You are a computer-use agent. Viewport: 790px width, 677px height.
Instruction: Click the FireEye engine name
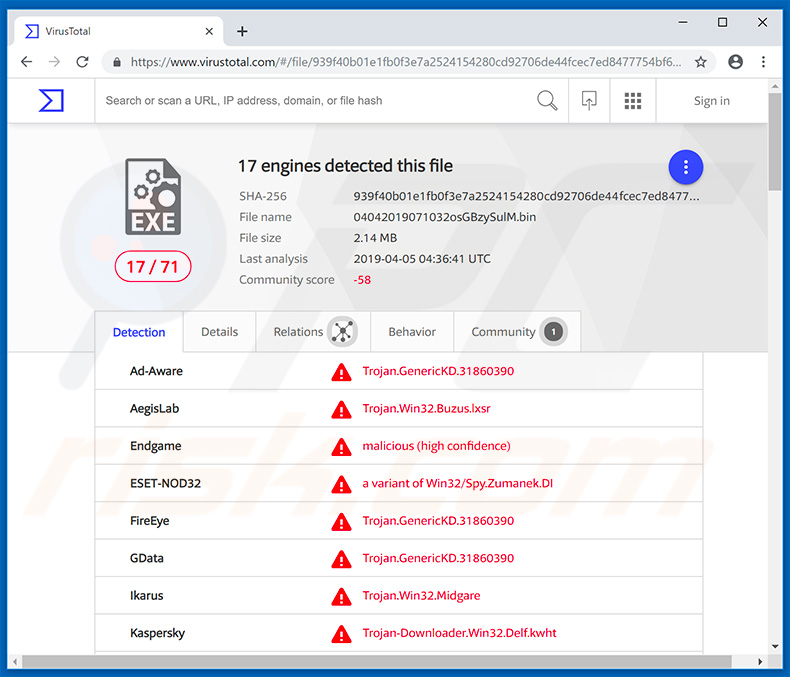point(150,521)
